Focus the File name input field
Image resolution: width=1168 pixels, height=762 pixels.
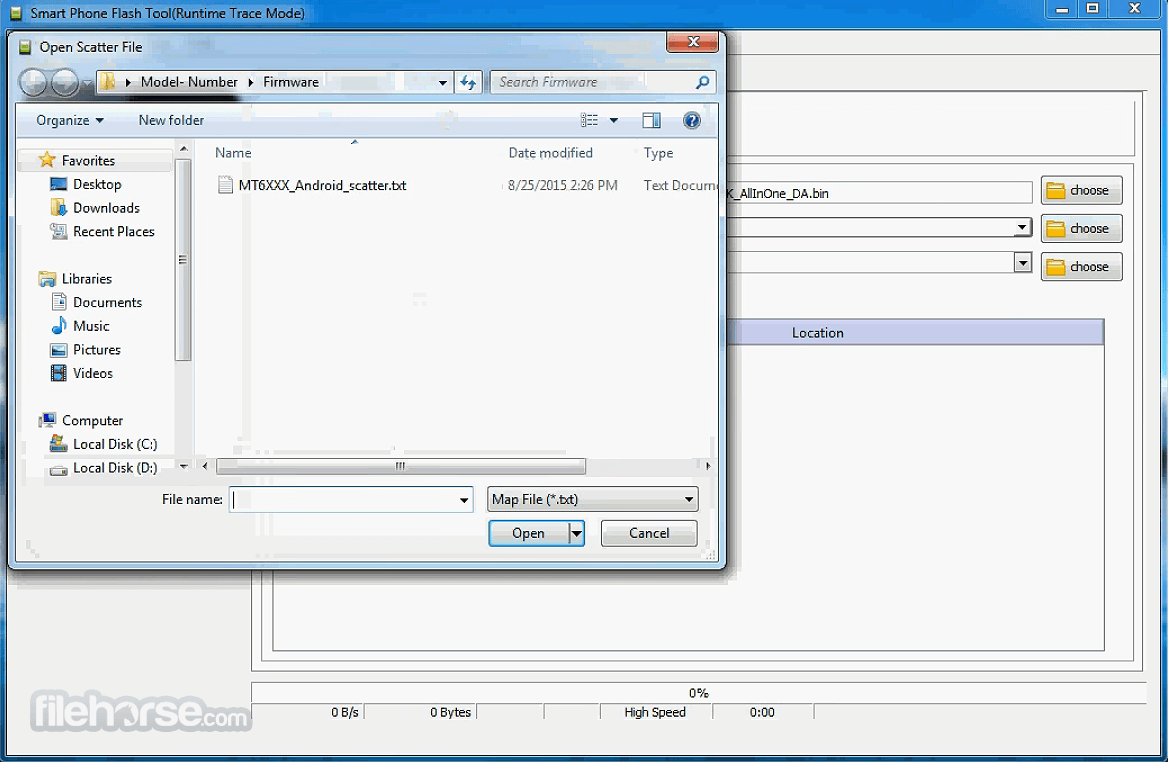[x=343, y=500]
